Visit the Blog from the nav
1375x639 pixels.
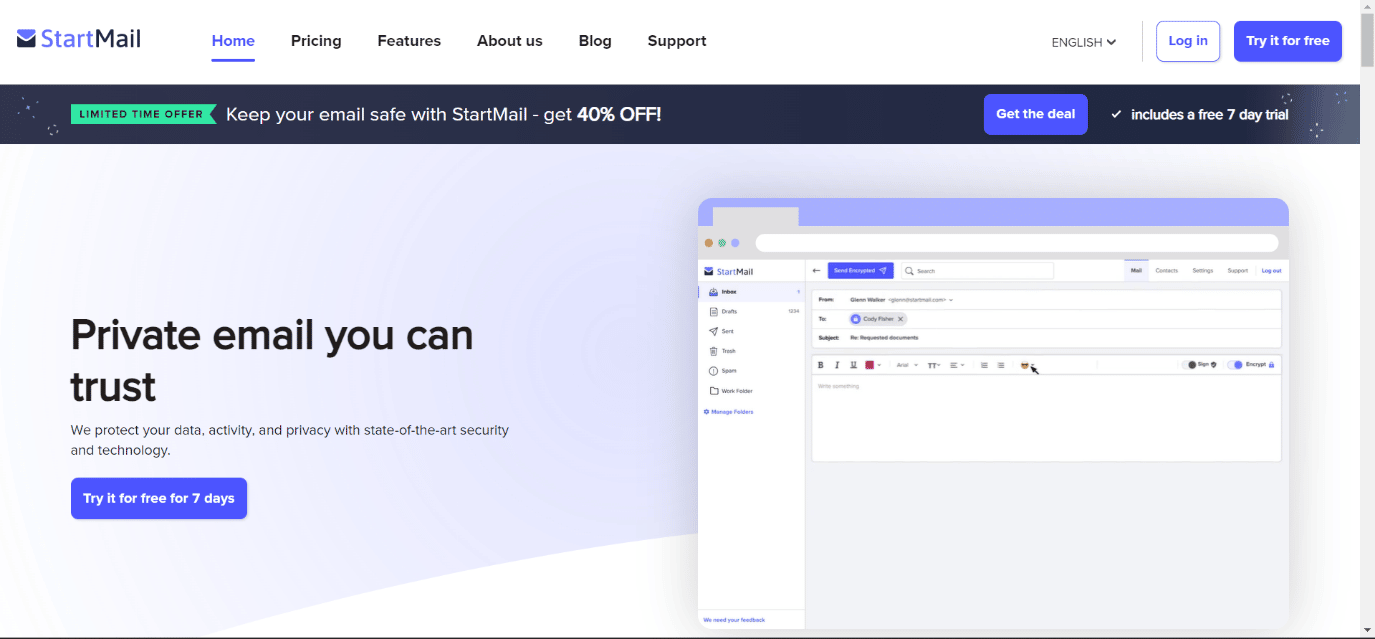coord(595,41)
